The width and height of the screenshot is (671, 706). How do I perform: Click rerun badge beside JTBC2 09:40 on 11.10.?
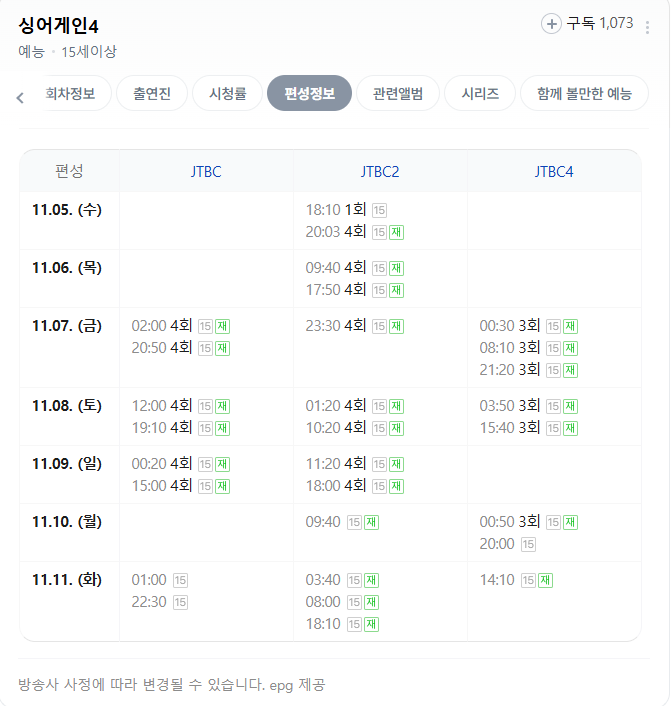pyautogui.click(x=371, y=522)
